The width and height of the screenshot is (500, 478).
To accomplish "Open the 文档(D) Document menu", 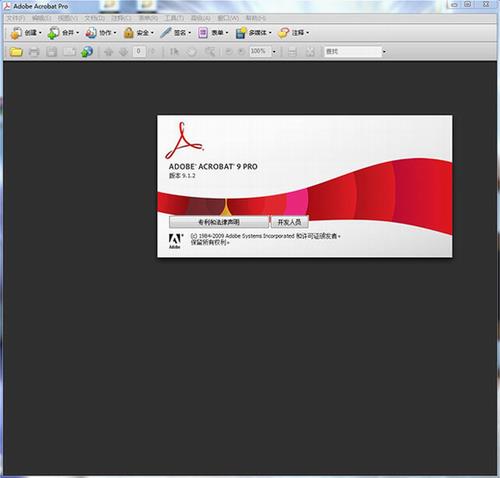I will point(95,18).
